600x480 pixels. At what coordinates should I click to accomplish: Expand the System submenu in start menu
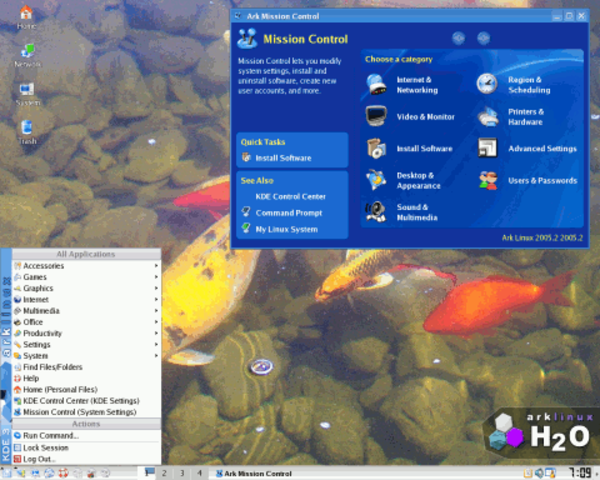click(x=86, y=356)
